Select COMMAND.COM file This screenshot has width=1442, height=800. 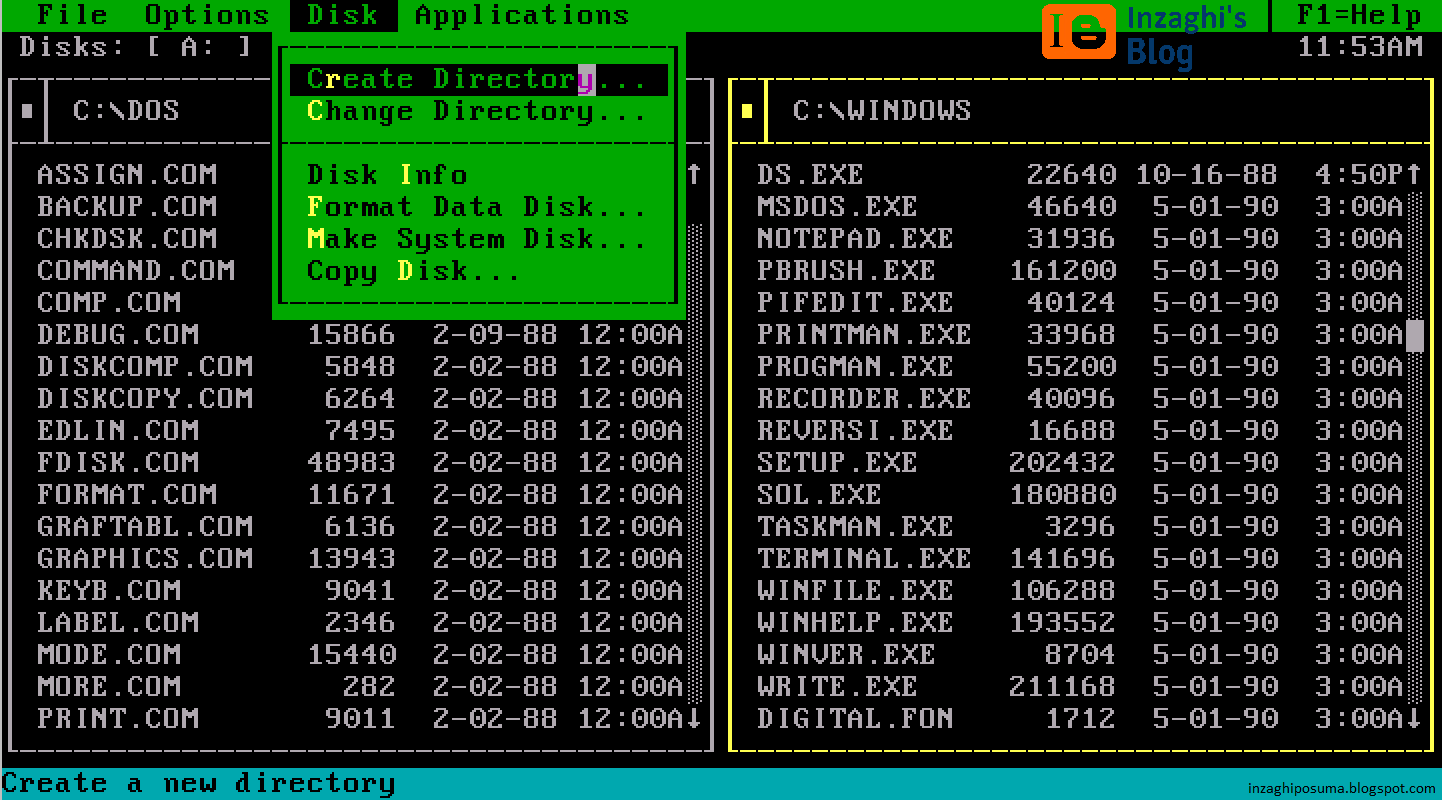[x=136, y=270]
